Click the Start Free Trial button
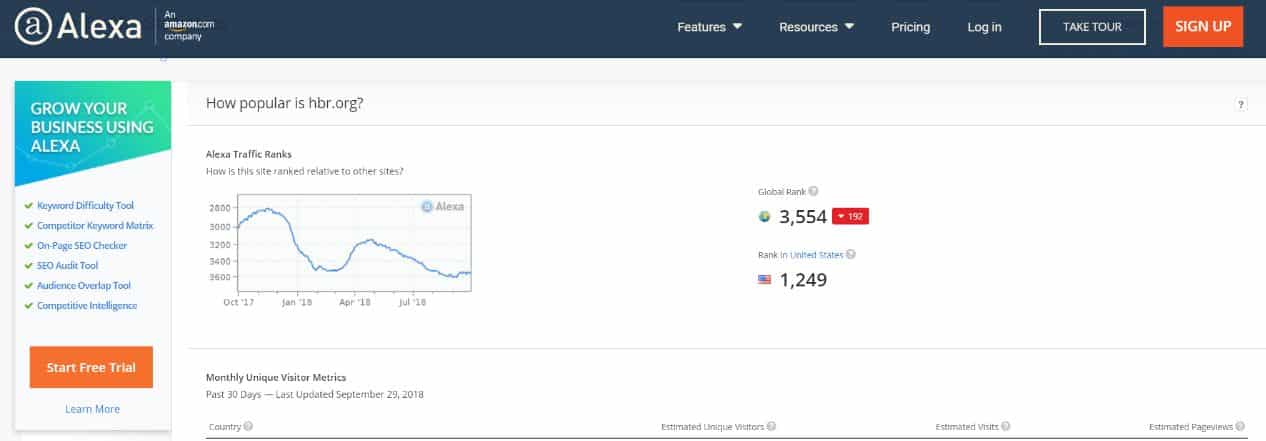This screenshot has width=1266, height=441. [91, 367]
